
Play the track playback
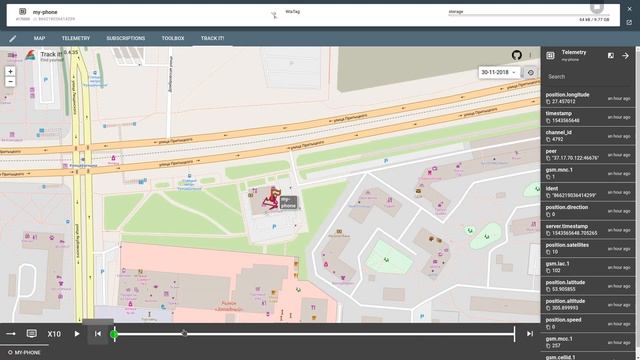[77, 334]
